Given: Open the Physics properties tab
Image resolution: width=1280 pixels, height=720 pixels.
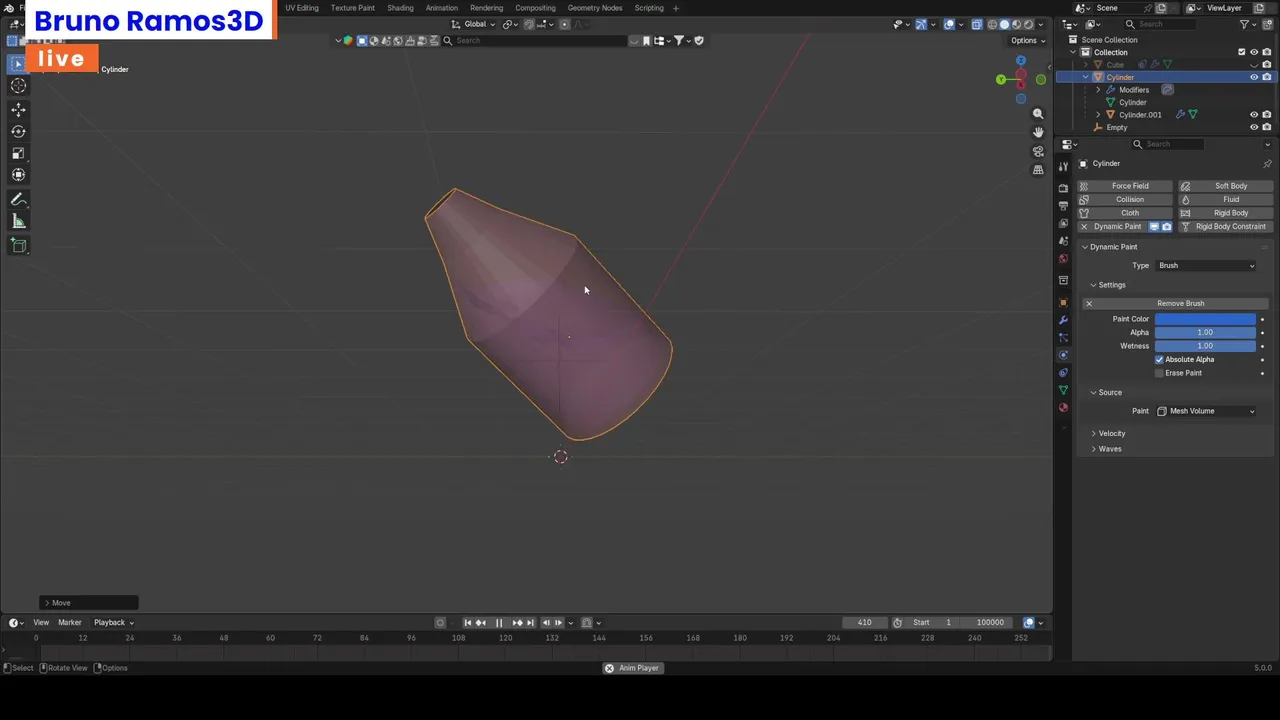Looking at the screenshot, I should pyautogui.click(x=1063, y=355).
